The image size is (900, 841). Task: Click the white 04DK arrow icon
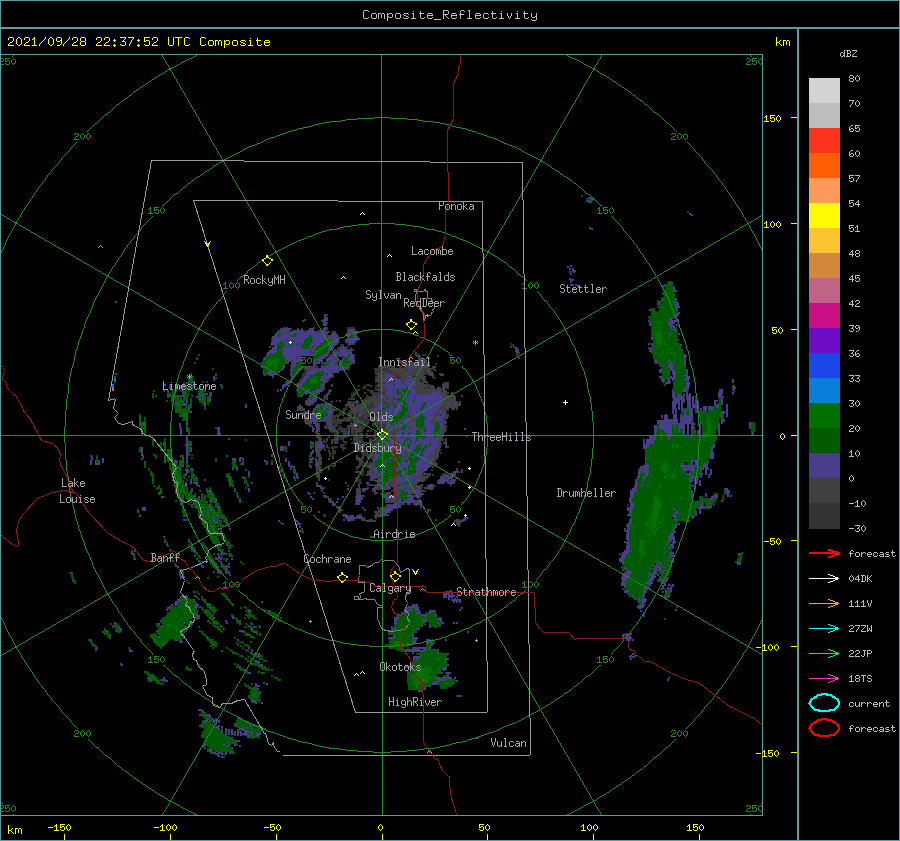pos(824,578)
